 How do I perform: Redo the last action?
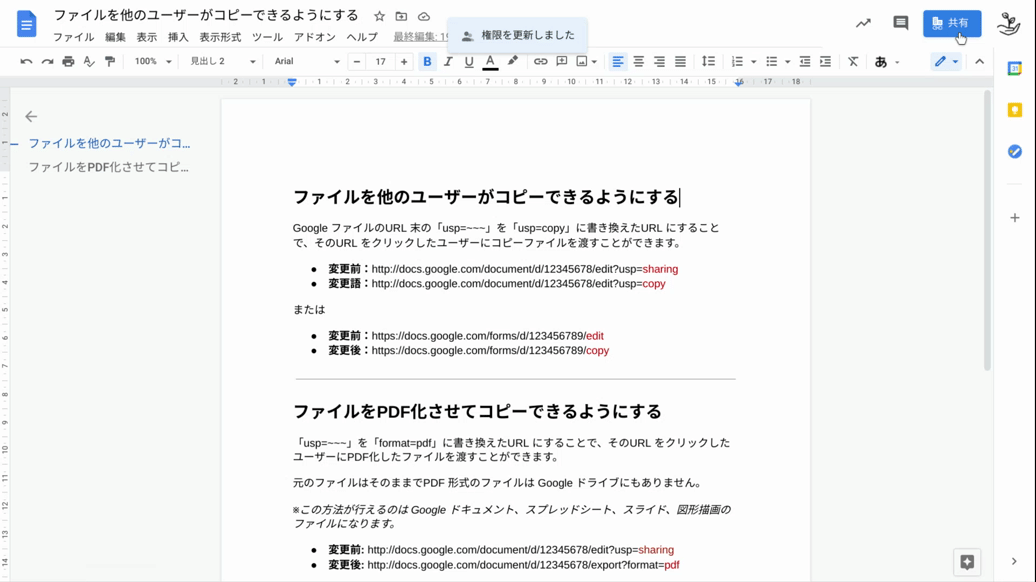48,61
